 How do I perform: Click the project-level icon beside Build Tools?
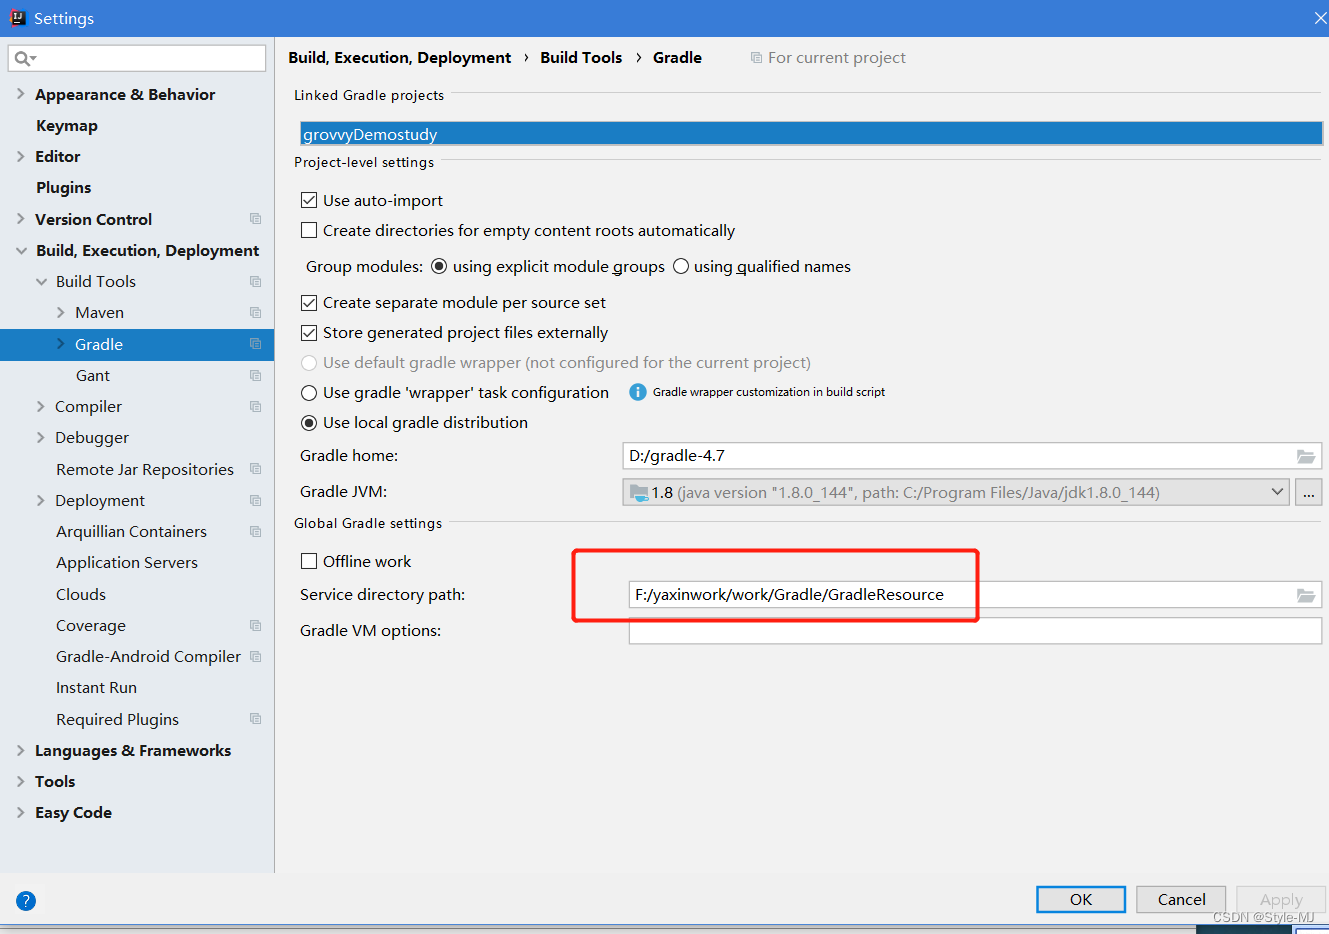(x=255, y=281)
